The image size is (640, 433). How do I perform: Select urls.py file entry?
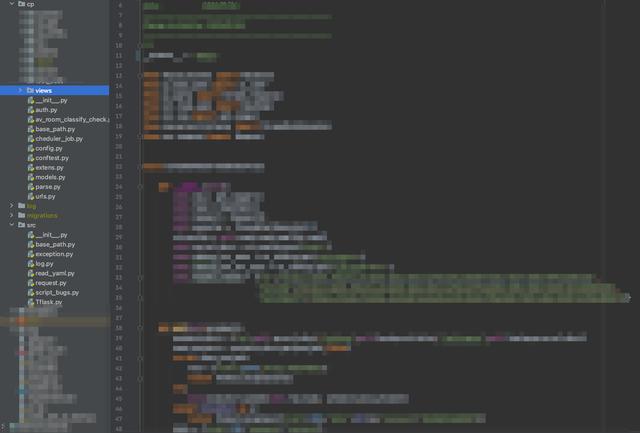[45, 196]
